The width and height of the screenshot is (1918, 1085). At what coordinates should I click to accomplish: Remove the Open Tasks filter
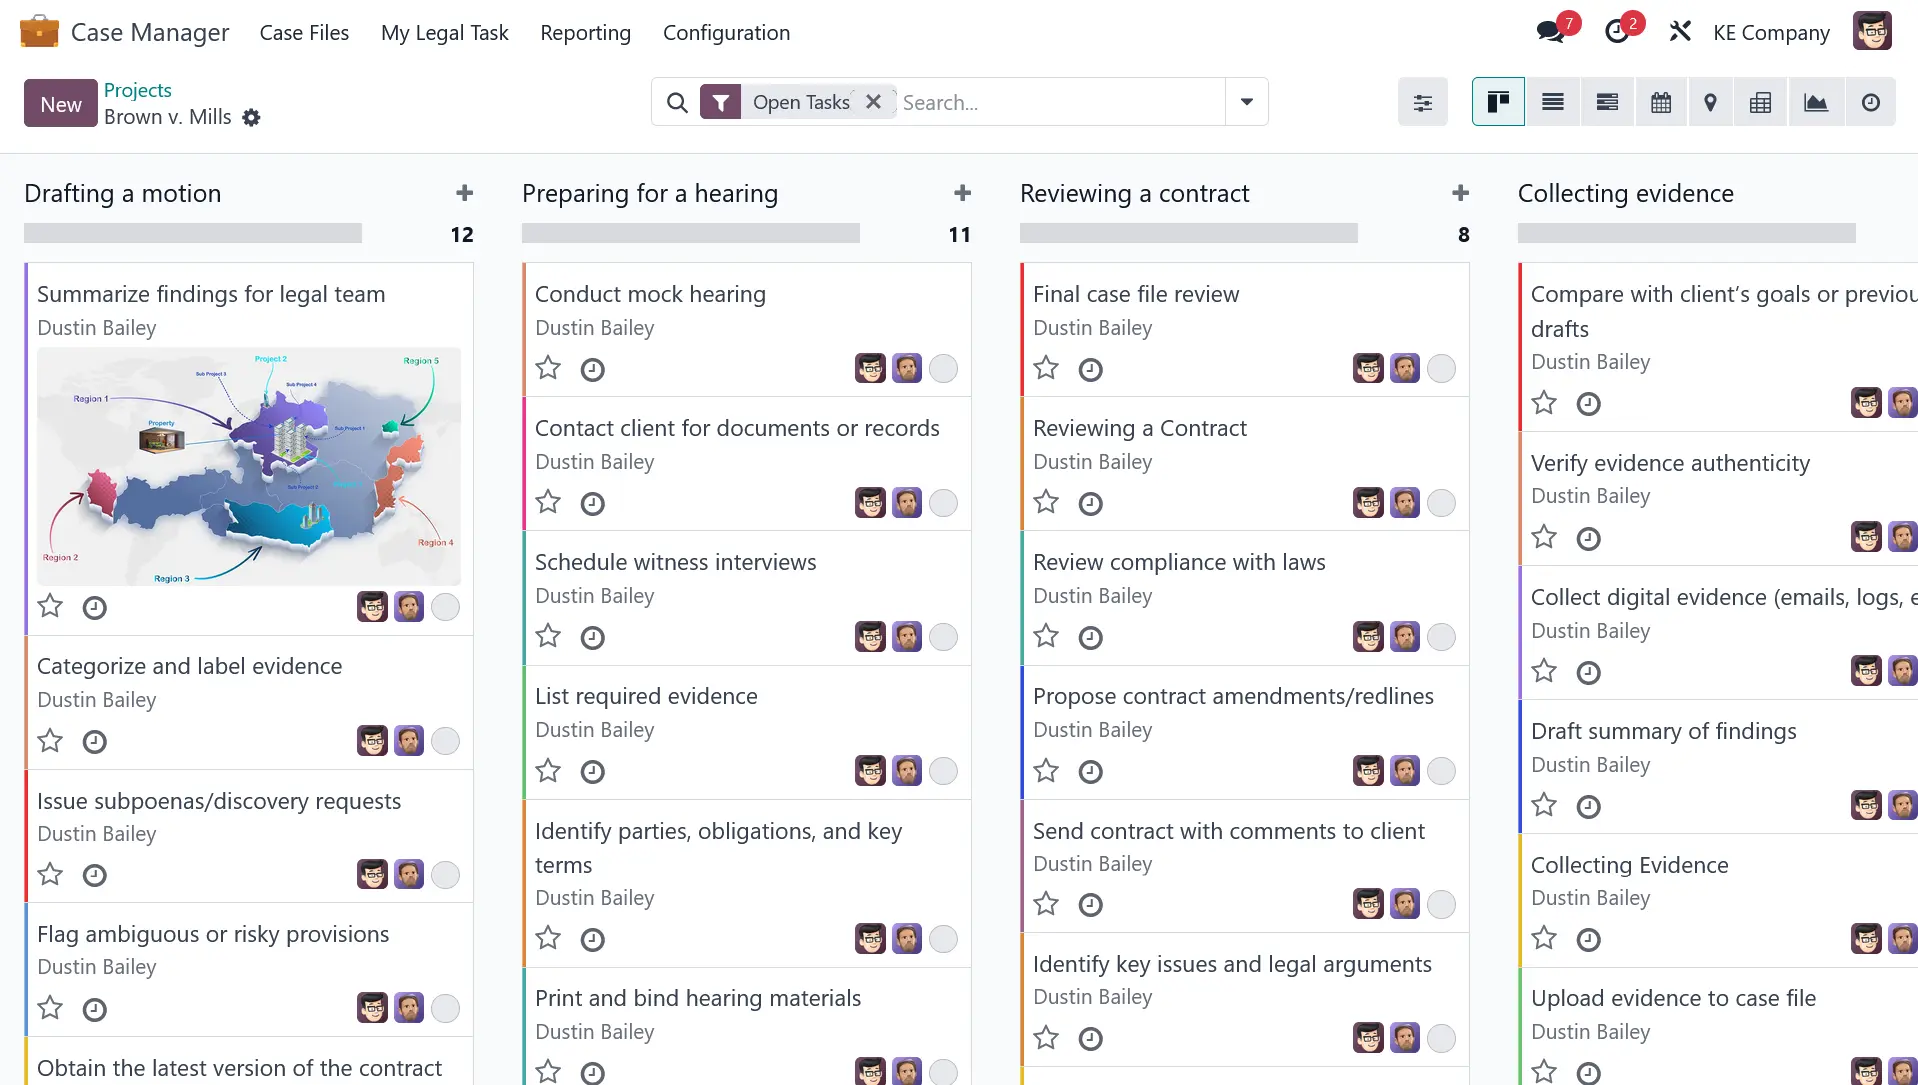pyautogui.click(x=873, y=102)
